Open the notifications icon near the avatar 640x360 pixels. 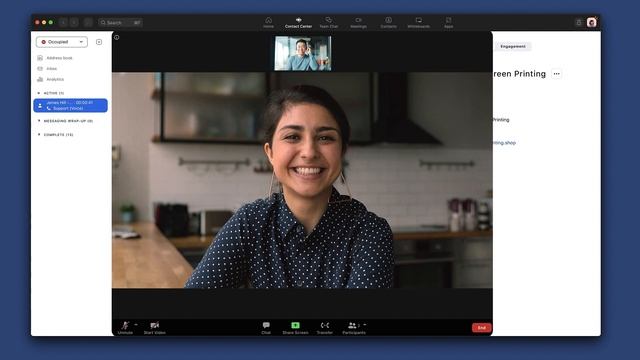coord(579,22)
